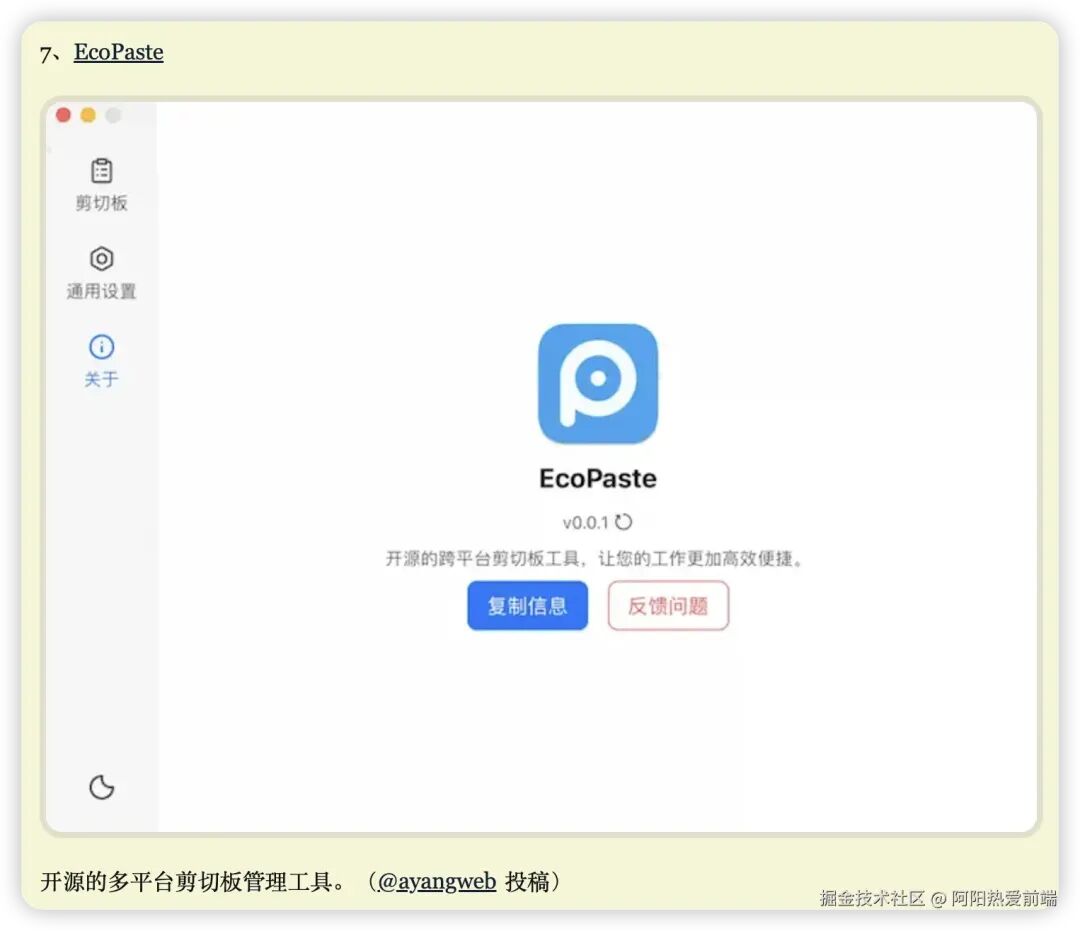Click the check-for-update refresh icon beside v0.0.1
Screen dimensions: 1080x931
point(623,522)
